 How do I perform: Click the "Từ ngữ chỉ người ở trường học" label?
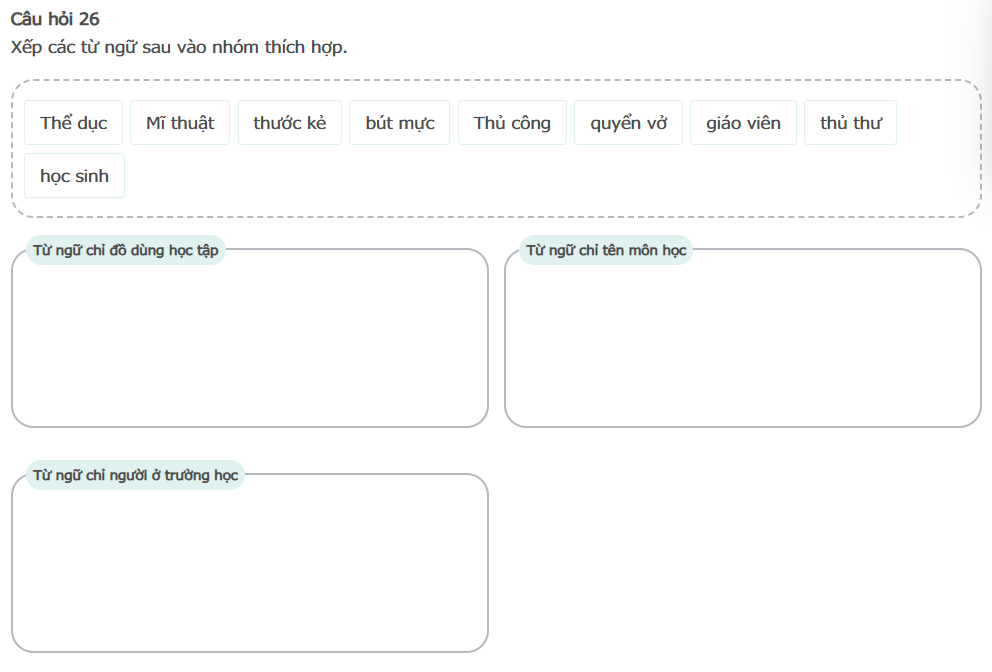(x=136, y=475)
